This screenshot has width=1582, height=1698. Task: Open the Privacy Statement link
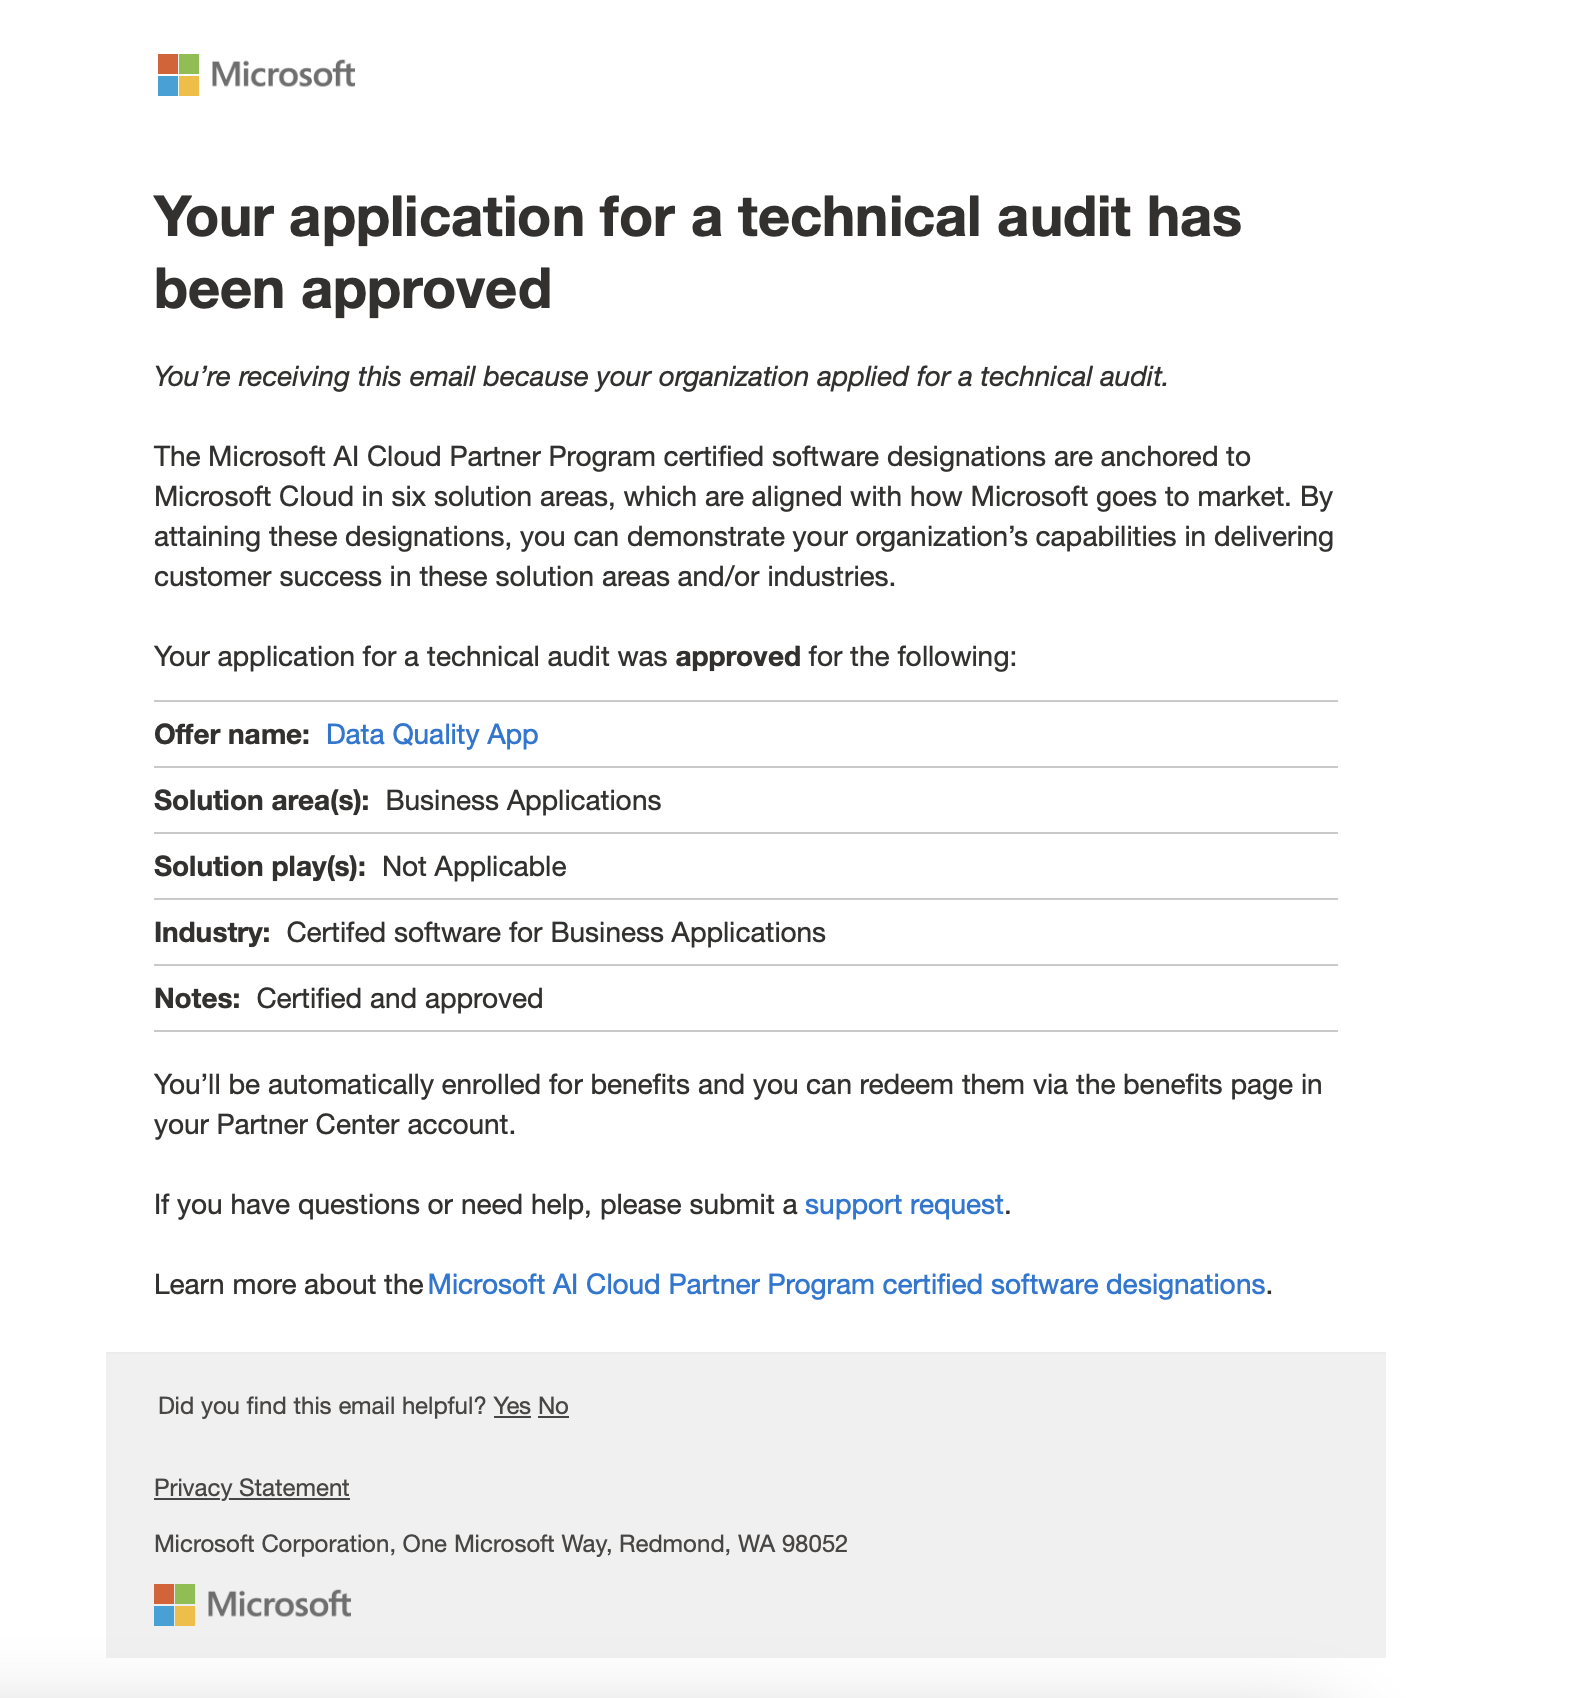[252, 1488]
